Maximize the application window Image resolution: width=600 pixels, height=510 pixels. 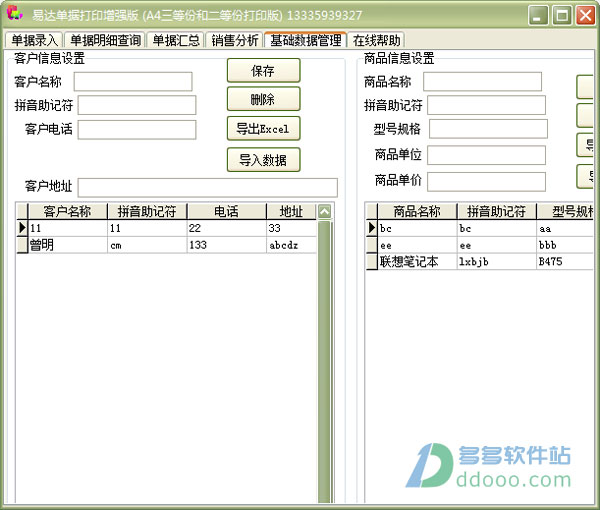[562, 16]
